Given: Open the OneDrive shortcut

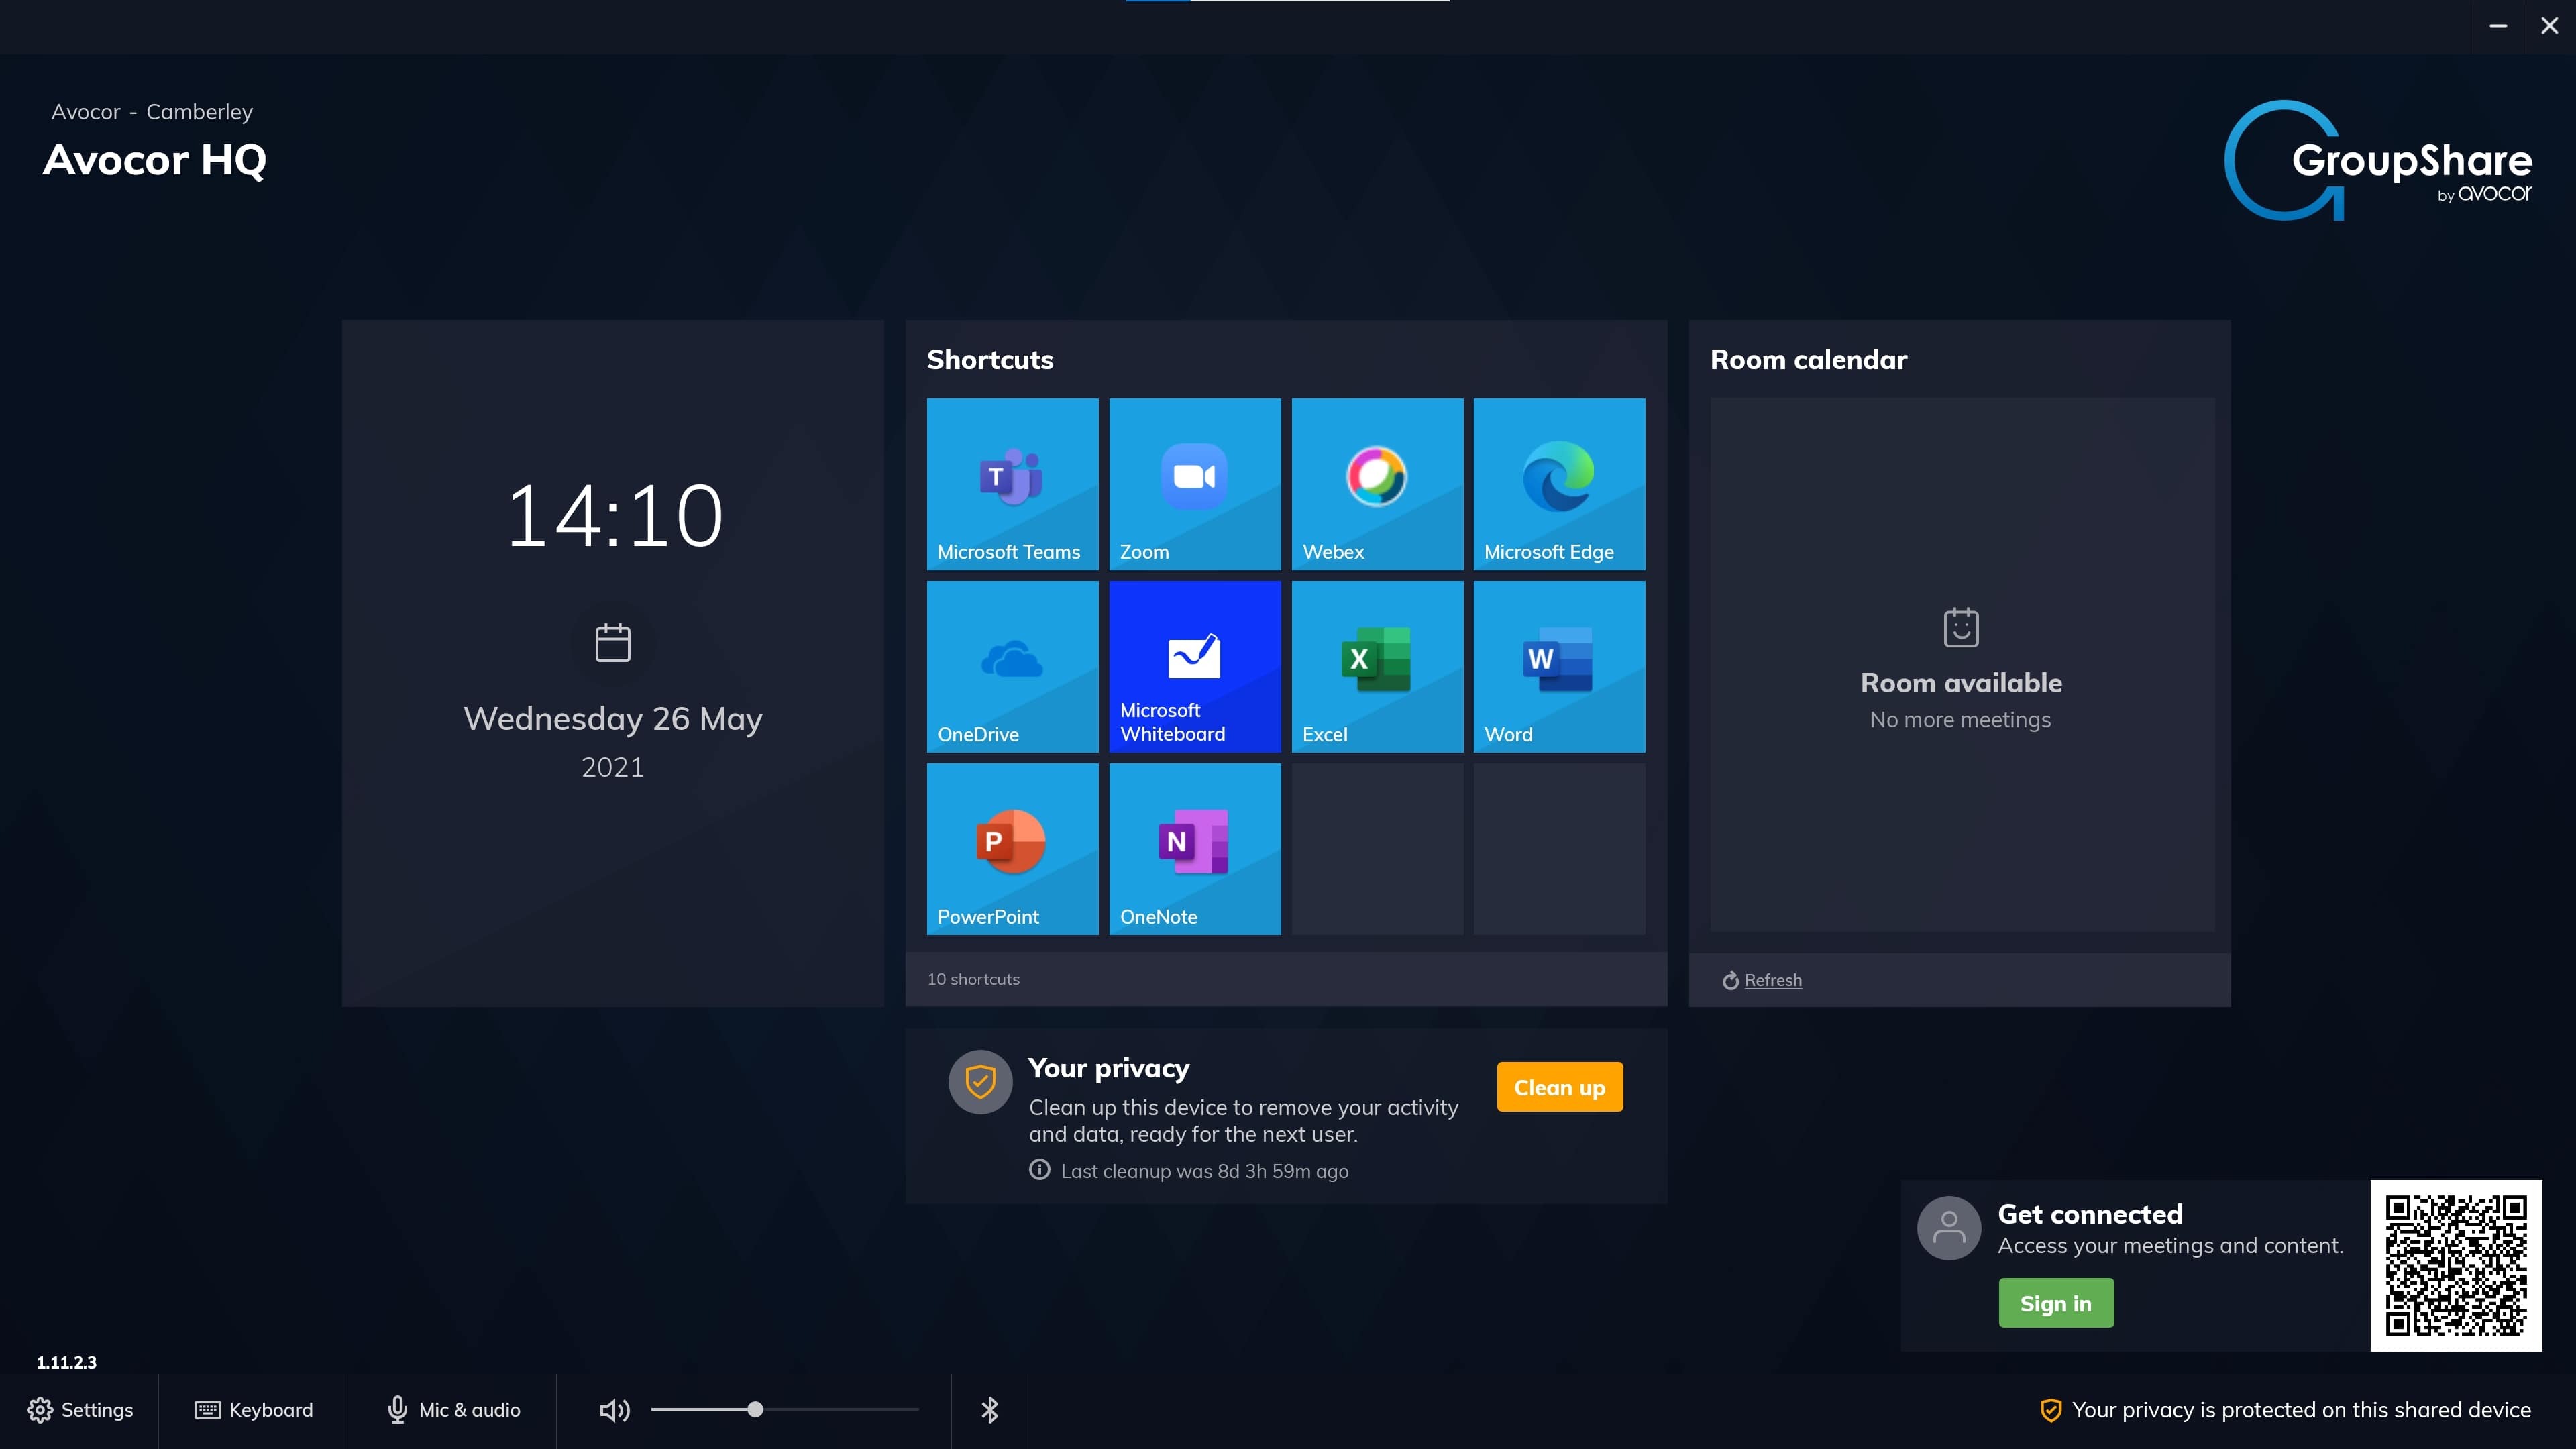Looking at the screenshot, I should [x=1012, y=667].
